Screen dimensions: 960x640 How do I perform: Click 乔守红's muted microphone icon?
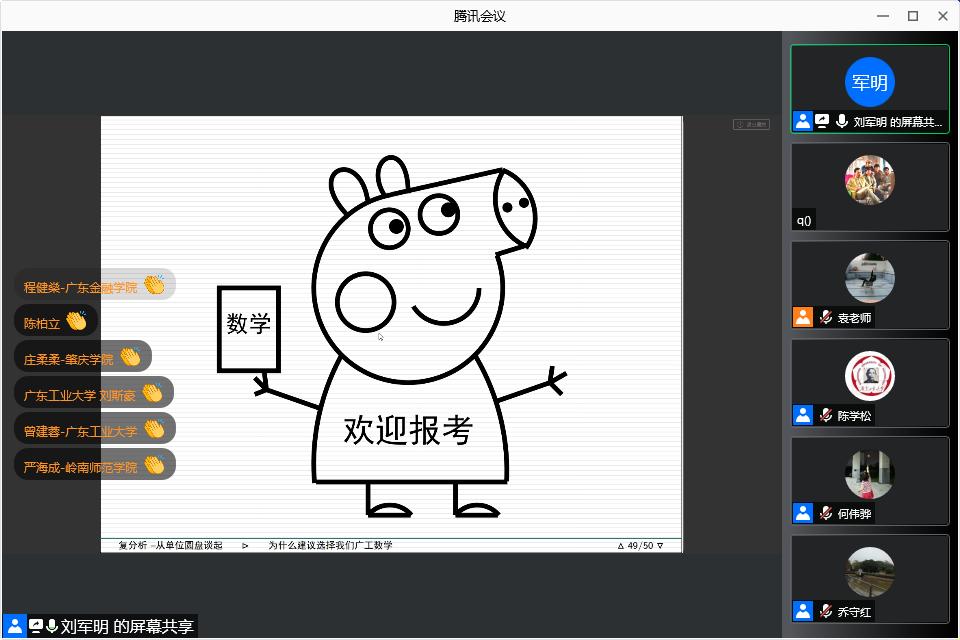click(x=826, y=611)
